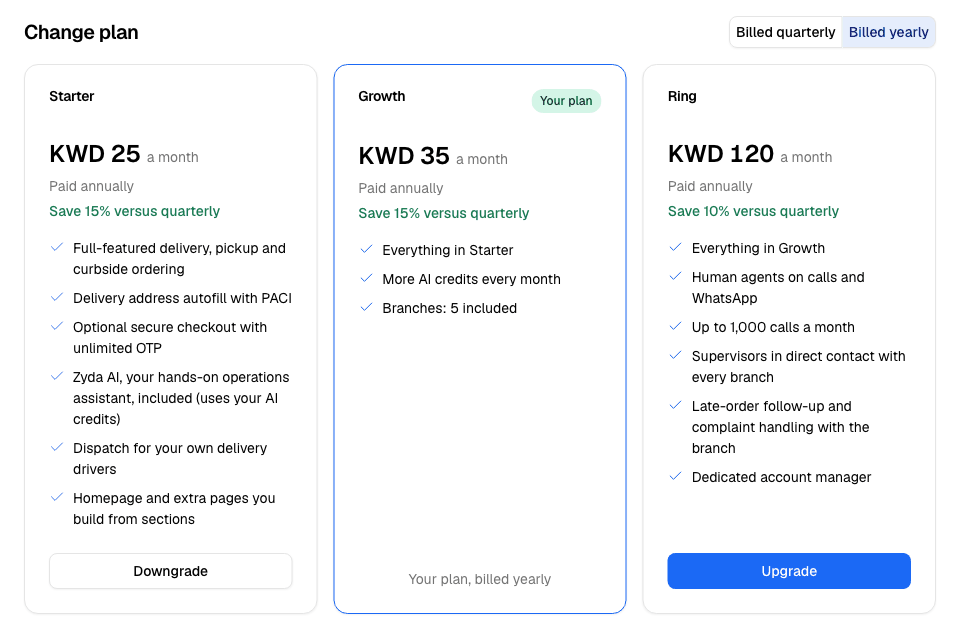Click checkmark beside Dispatch for delivery drivers
The image size is (960, 640).
point(57,448)
